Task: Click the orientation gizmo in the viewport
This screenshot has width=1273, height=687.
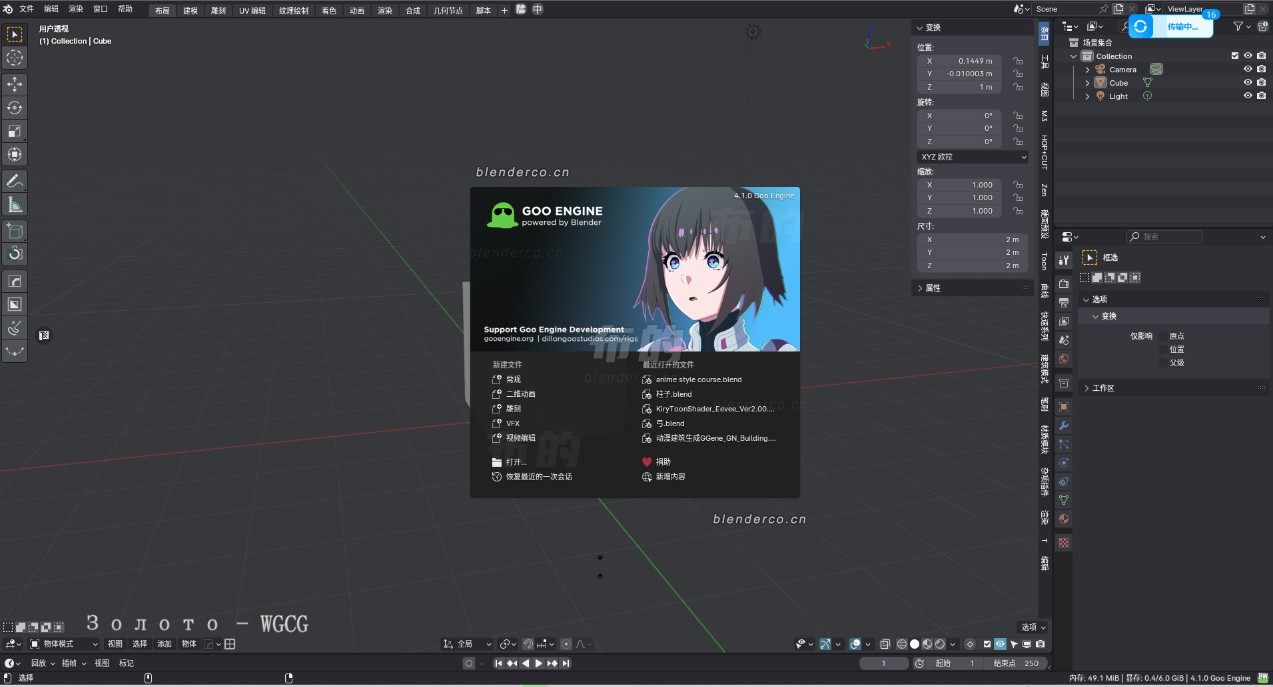Action: 877,40
